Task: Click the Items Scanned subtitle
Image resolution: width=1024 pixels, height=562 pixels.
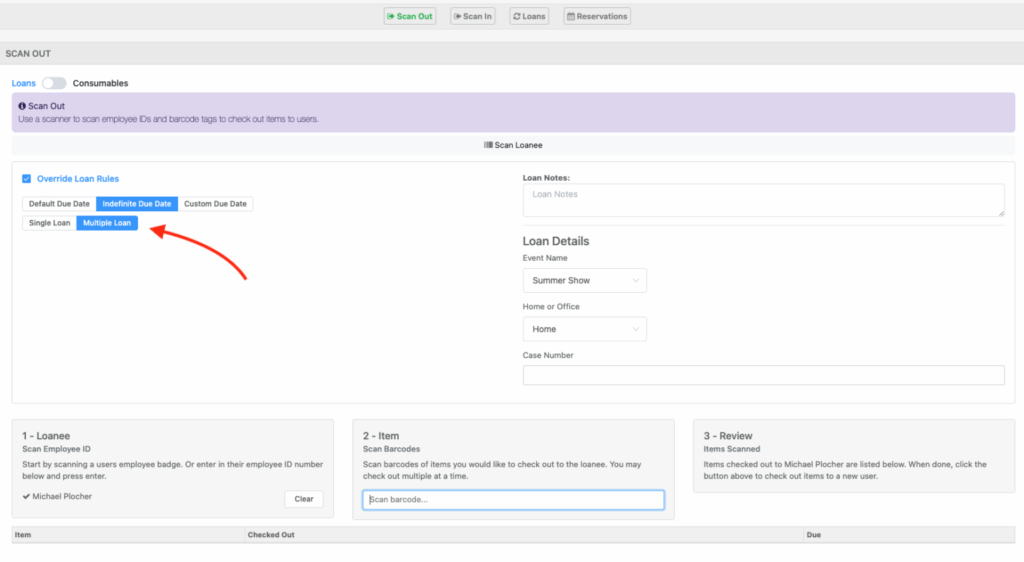Action: pos(731,449)
